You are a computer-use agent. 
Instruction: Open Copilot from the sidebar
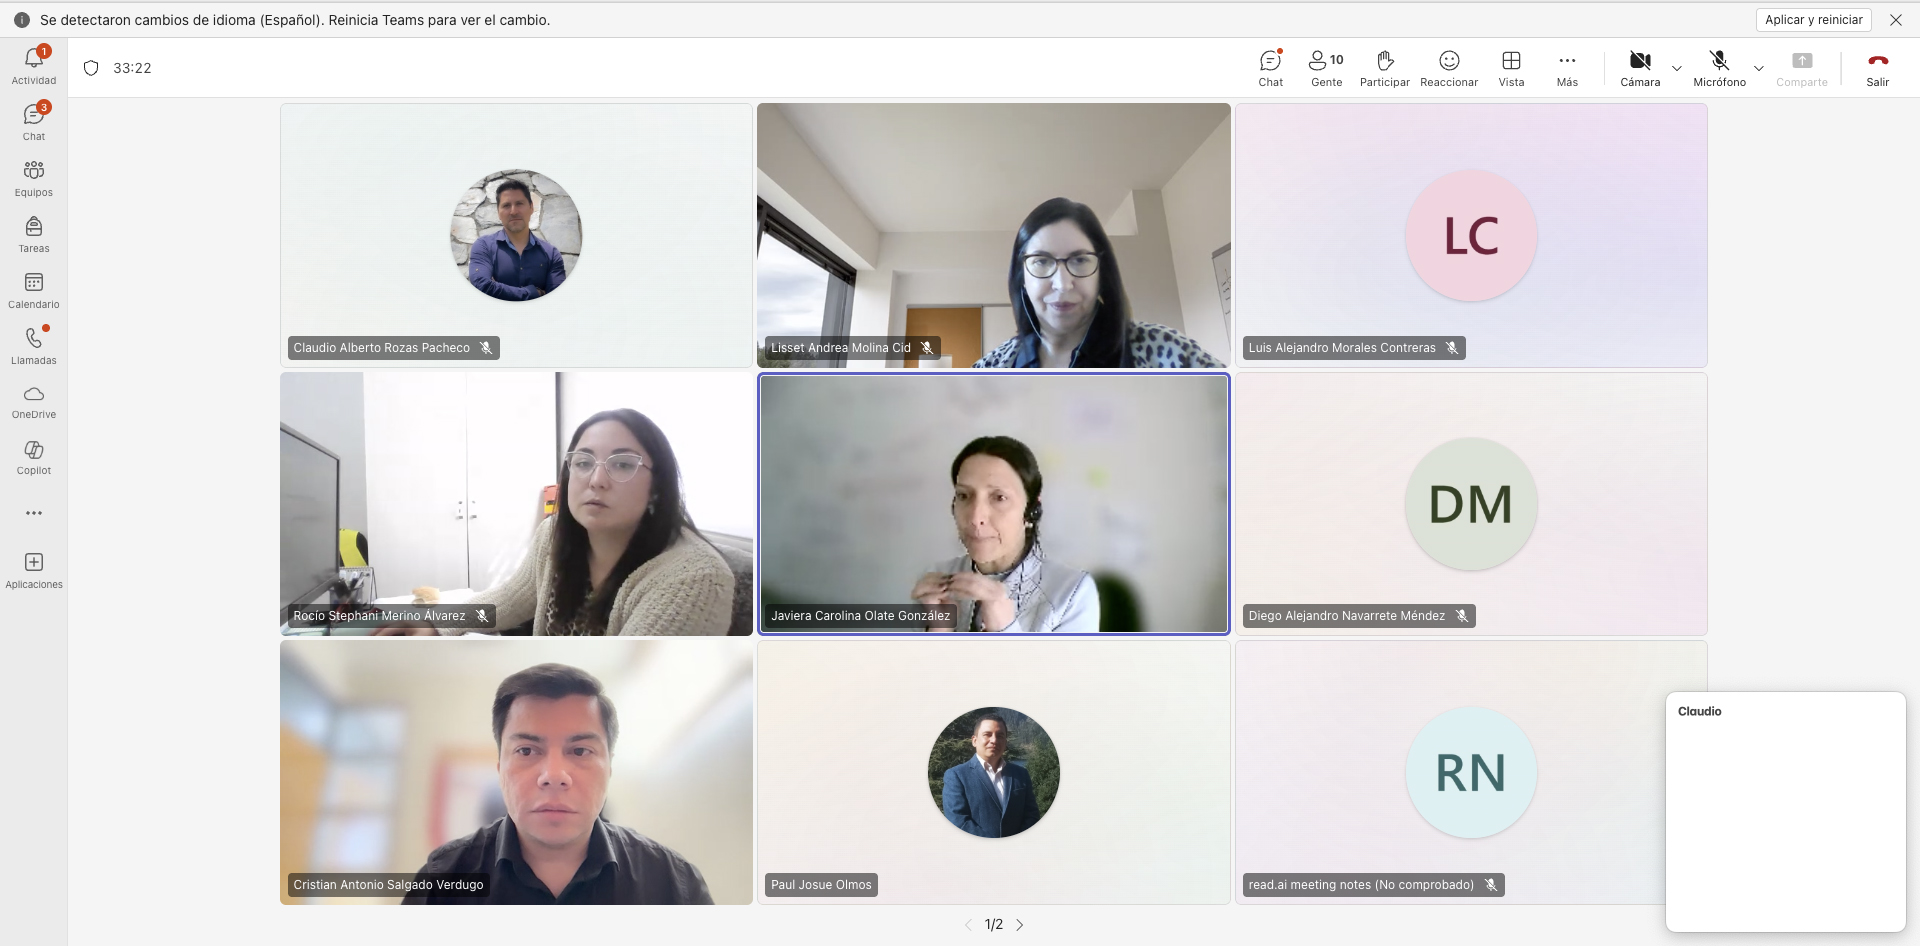pos(33,457)
